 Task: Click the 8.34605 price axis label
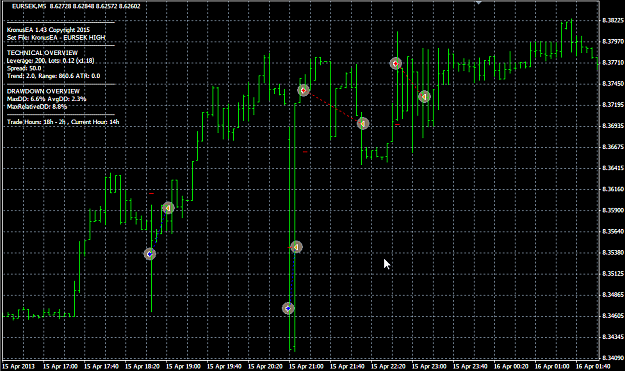(x=613, y=316)
